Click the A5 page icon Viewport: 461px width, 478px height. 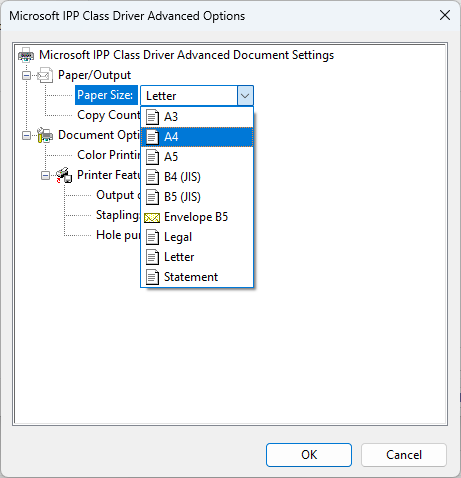tap(152, 157)
